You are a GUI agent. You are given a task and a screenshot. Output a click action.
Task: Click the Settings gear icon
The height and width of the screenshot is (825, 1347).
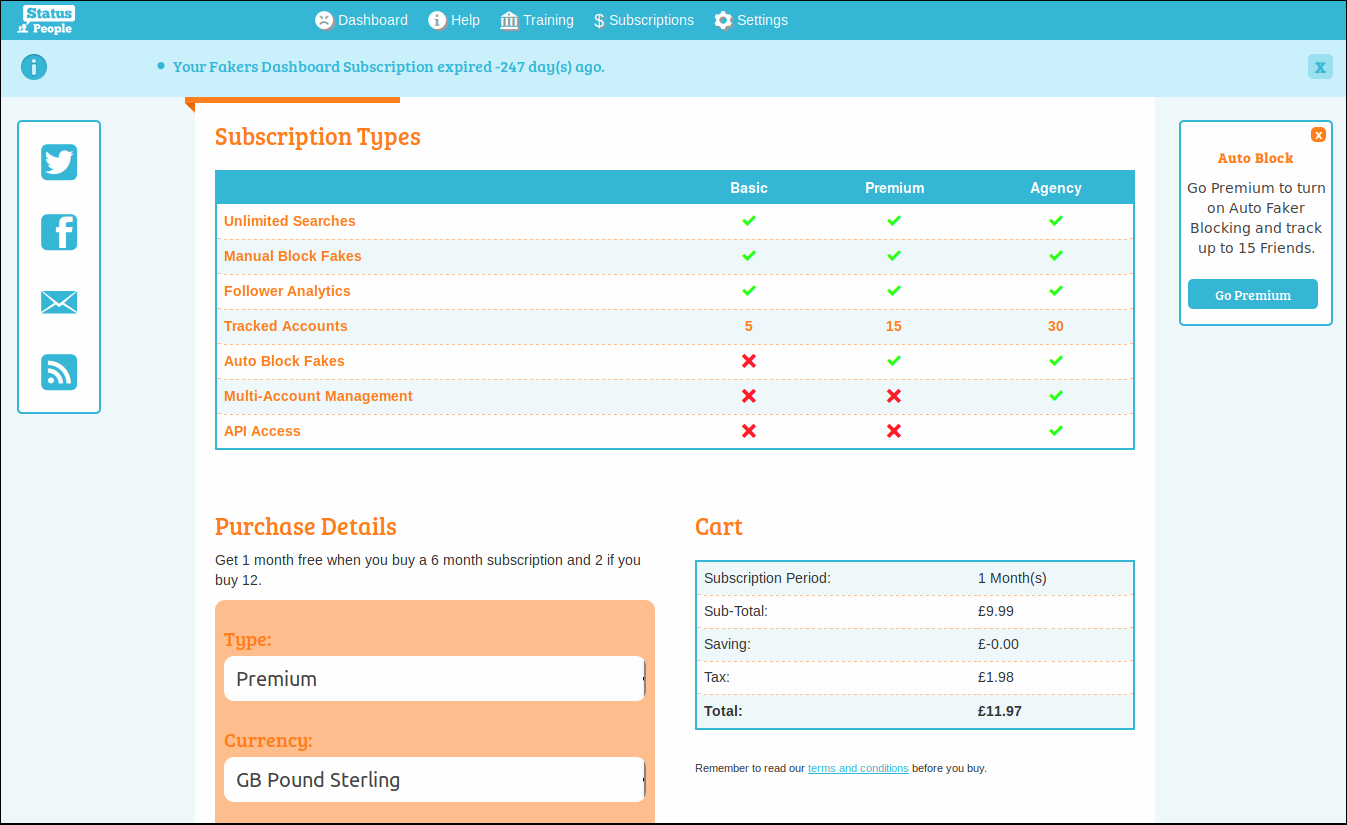pyautogui.click(x=723, y=20)
